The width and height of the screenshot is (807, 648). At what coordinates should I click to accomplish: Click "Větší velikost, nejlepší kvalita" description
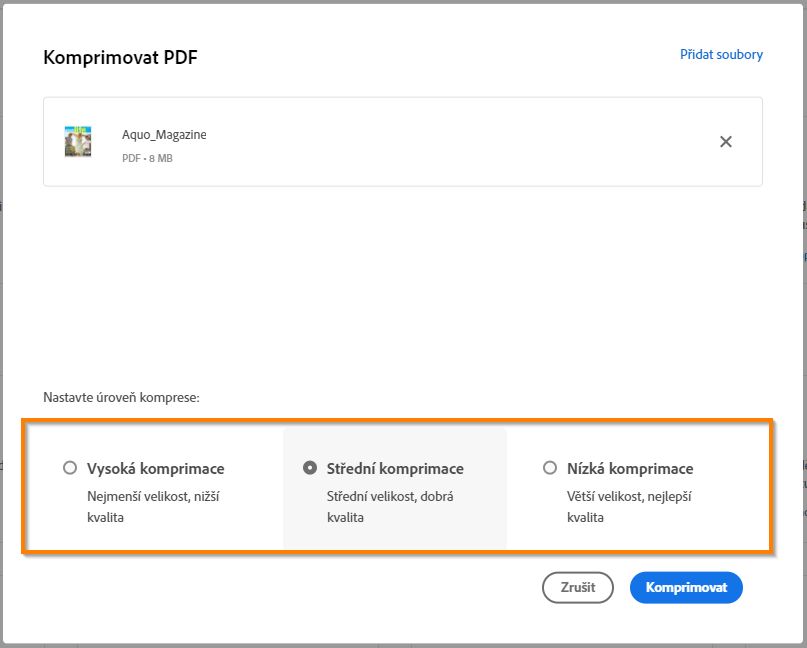click(x=630, y=506)
